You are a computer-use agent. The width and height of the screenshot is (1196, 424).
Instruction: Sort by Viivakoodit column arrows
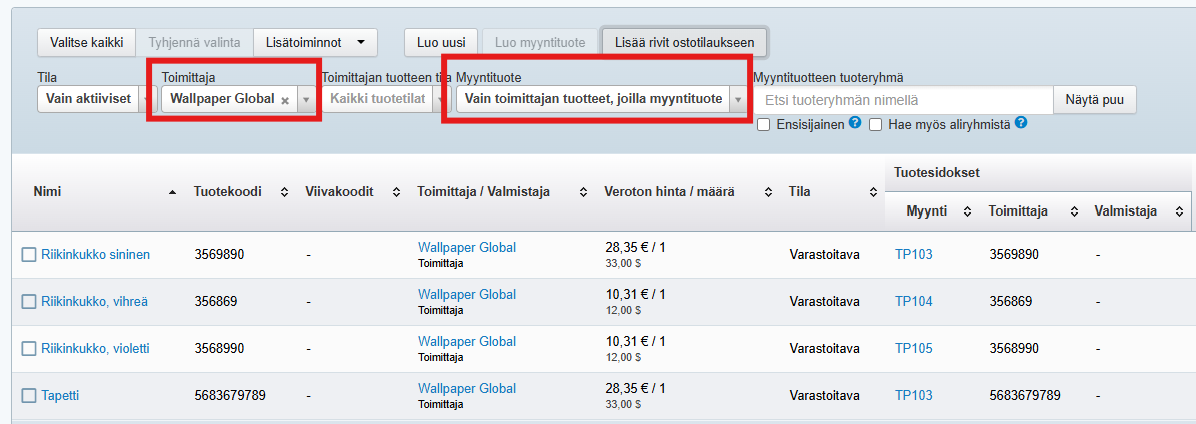pos(396,191)
